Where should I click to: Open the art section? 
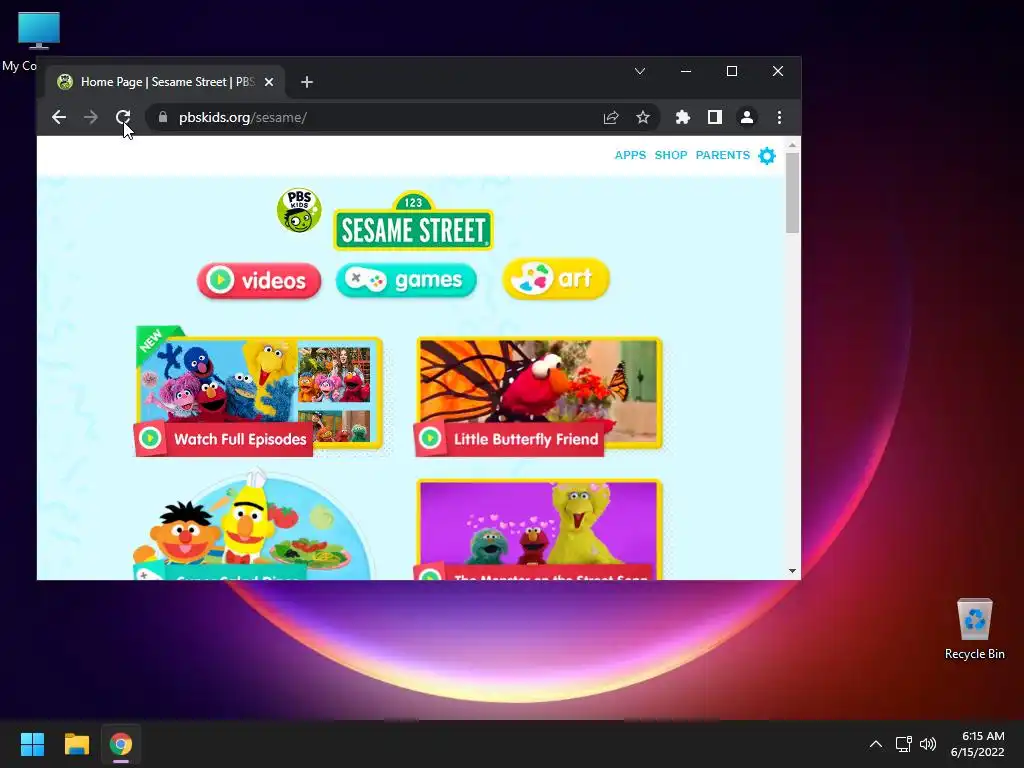556,279
